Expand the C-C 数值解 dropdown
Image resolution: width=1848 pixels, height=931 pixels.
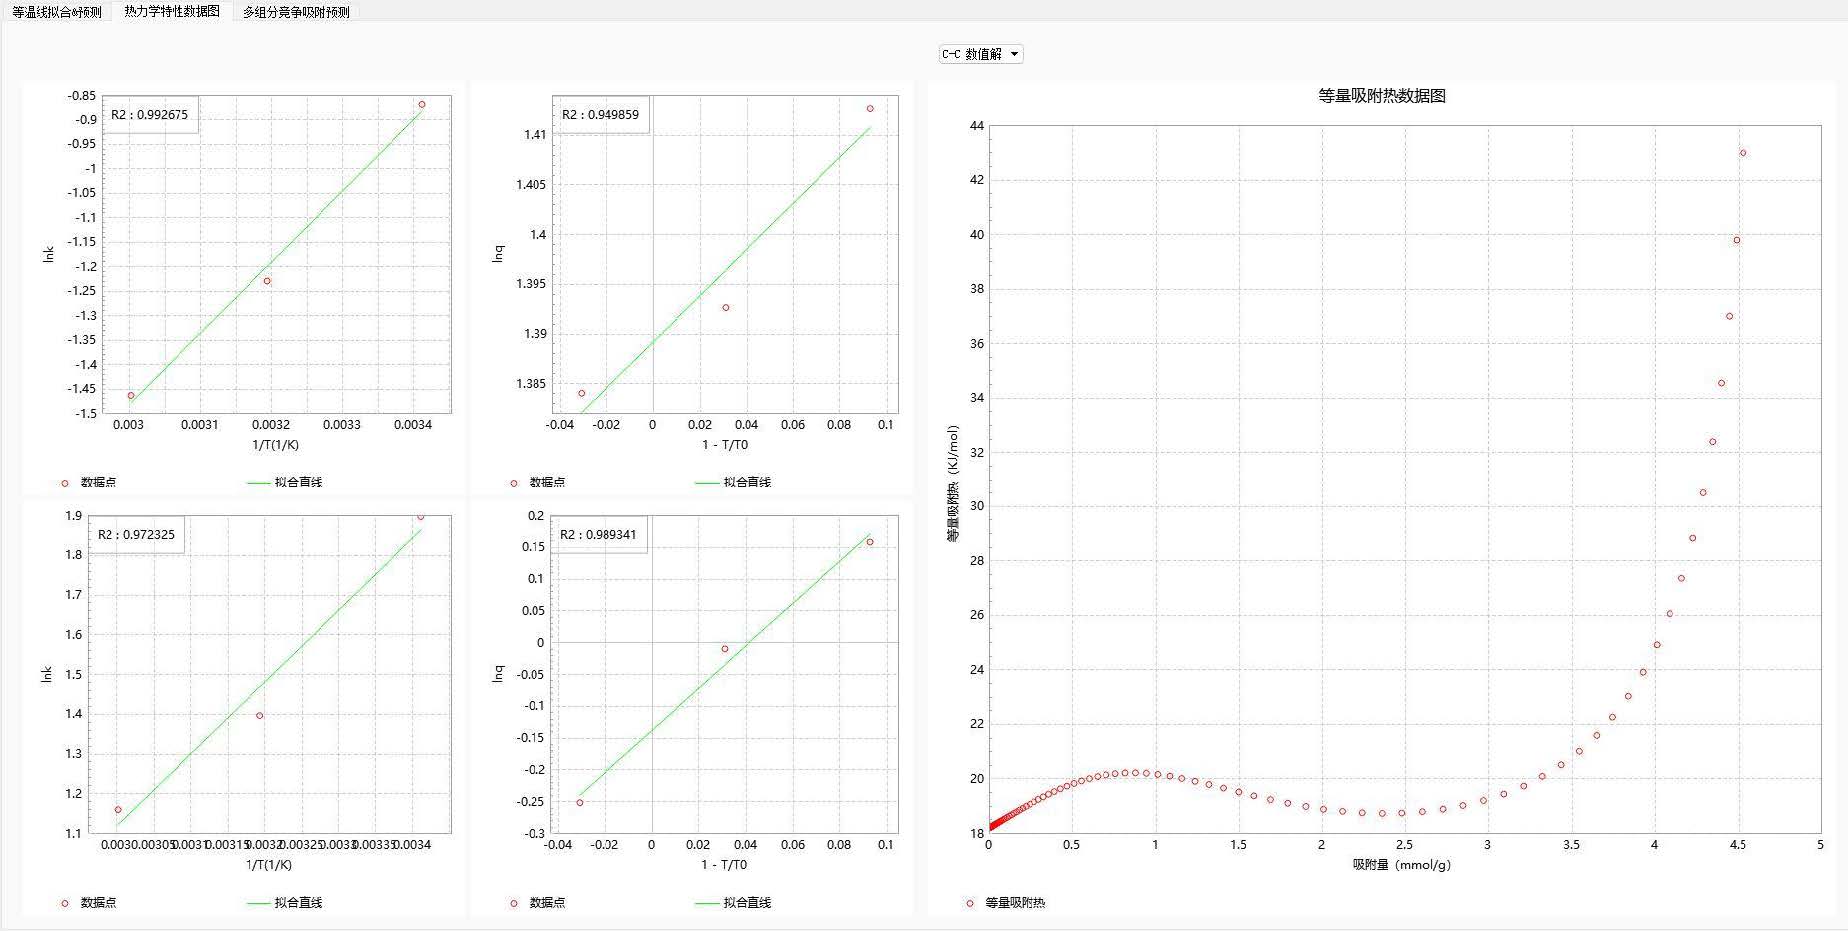pos(980,54)
